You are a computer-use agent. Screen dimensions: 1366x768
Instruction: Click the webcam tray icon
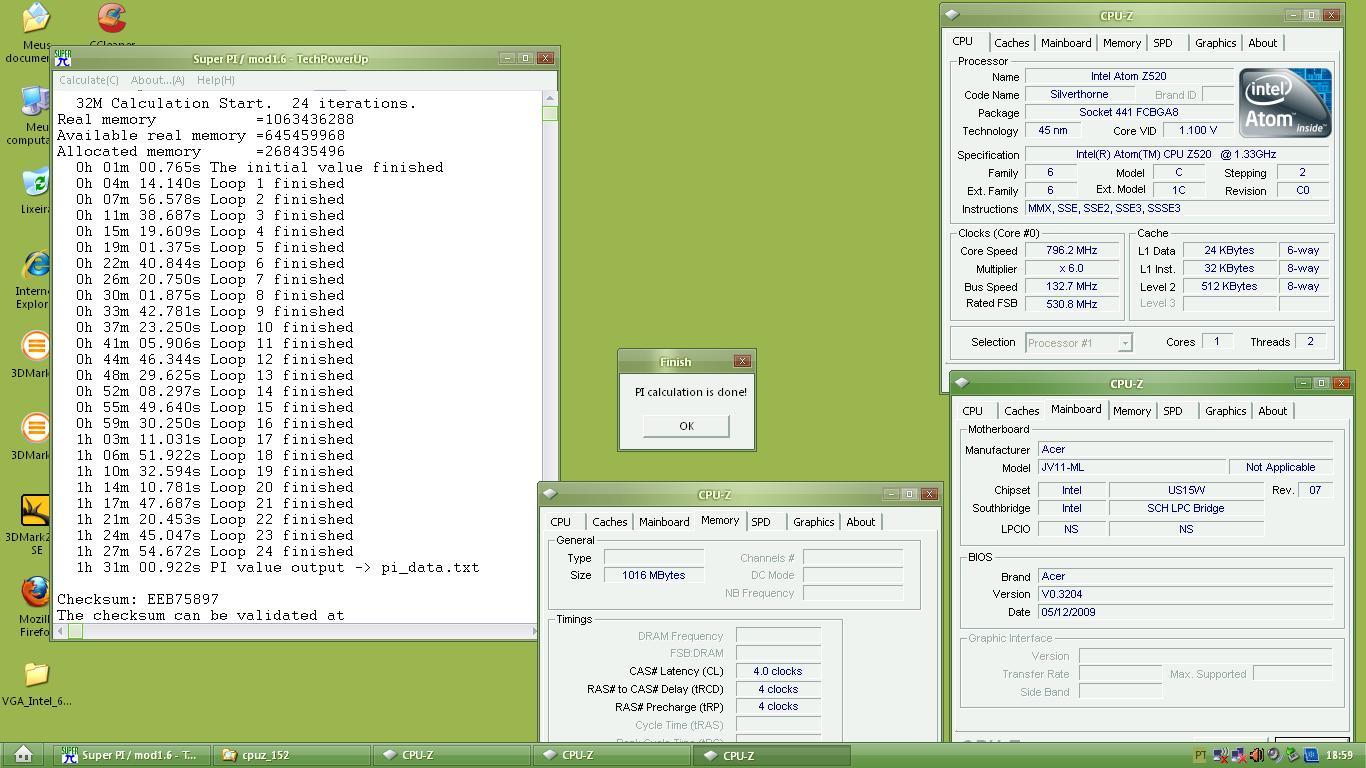click(x=1274, y=755)
